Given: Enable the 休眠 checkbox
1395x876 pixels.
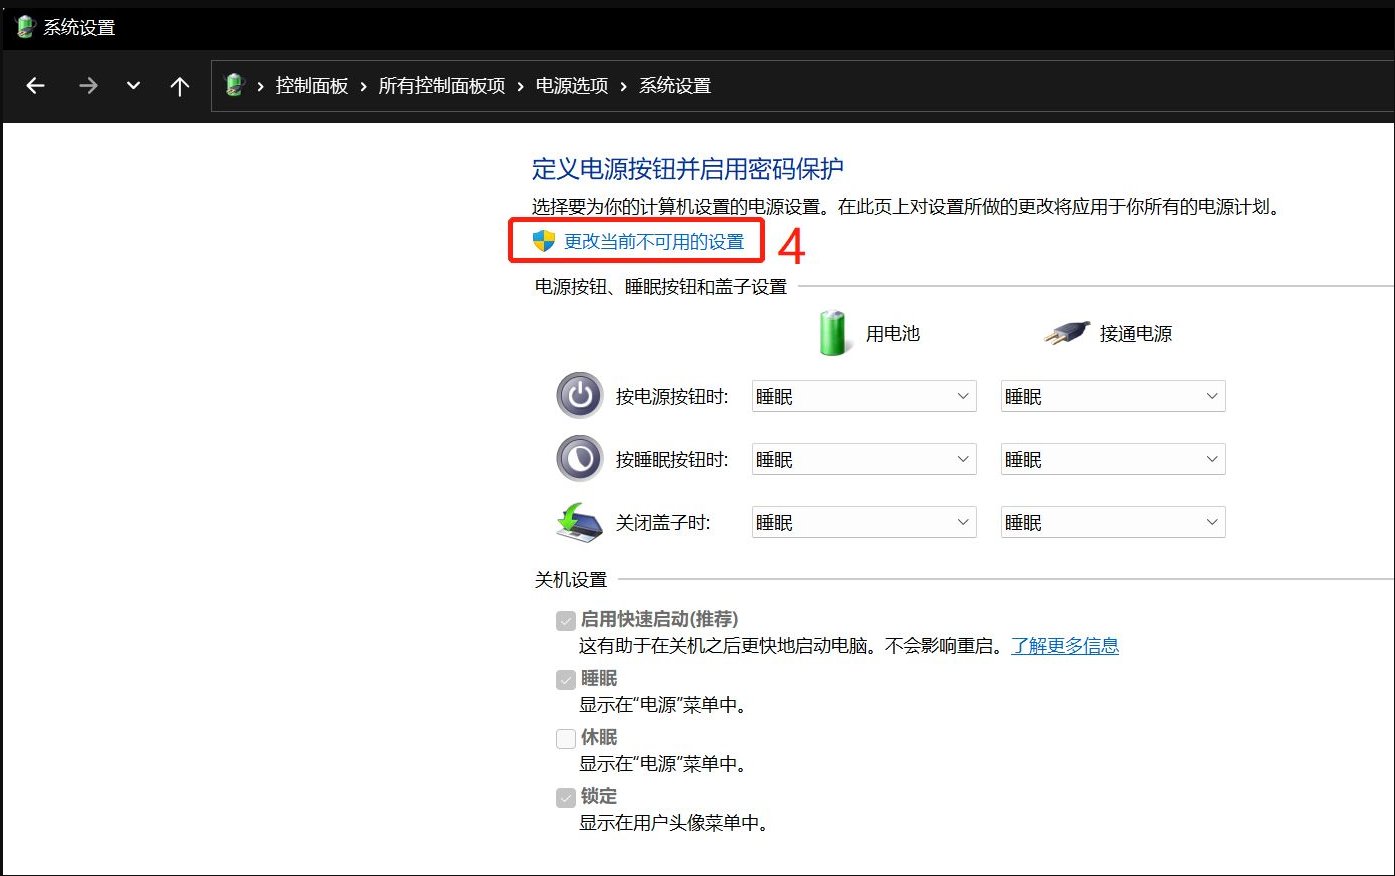Looking at the screenshot, I should coord(565,738).
